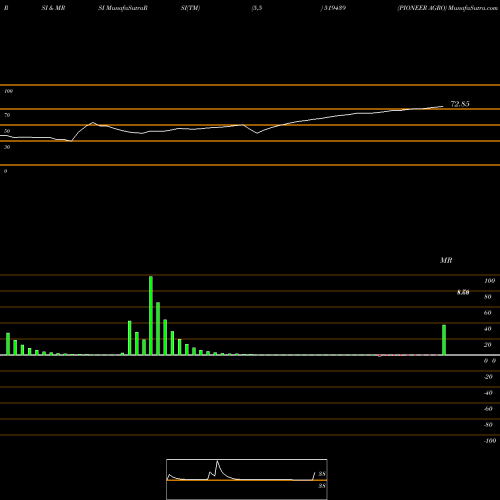Click the 80 label on the MR axis
This screenshot has height=500, width=500.
click(x=488, y=297)
